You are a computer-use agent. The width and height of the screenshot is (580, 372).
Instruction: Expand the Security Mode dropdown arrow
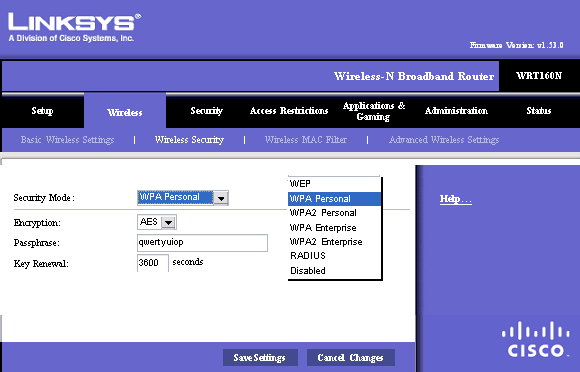221,198
